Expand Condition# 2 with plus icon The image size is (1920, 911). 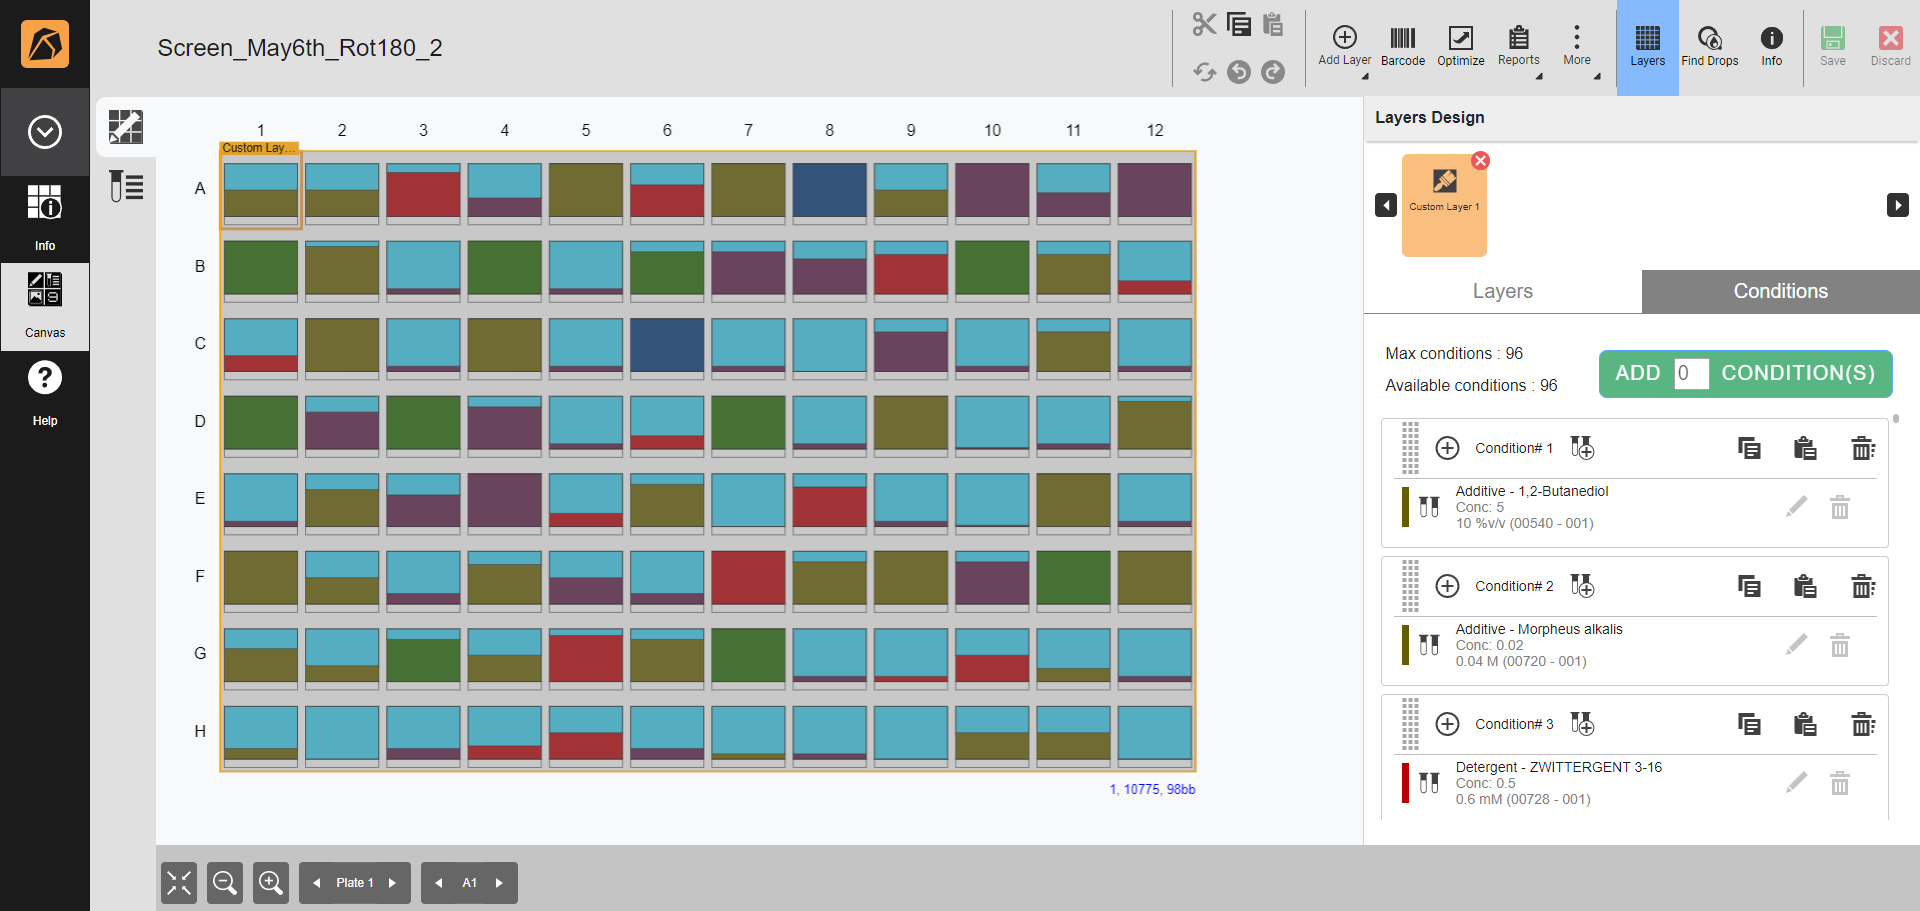[1447, 586]
